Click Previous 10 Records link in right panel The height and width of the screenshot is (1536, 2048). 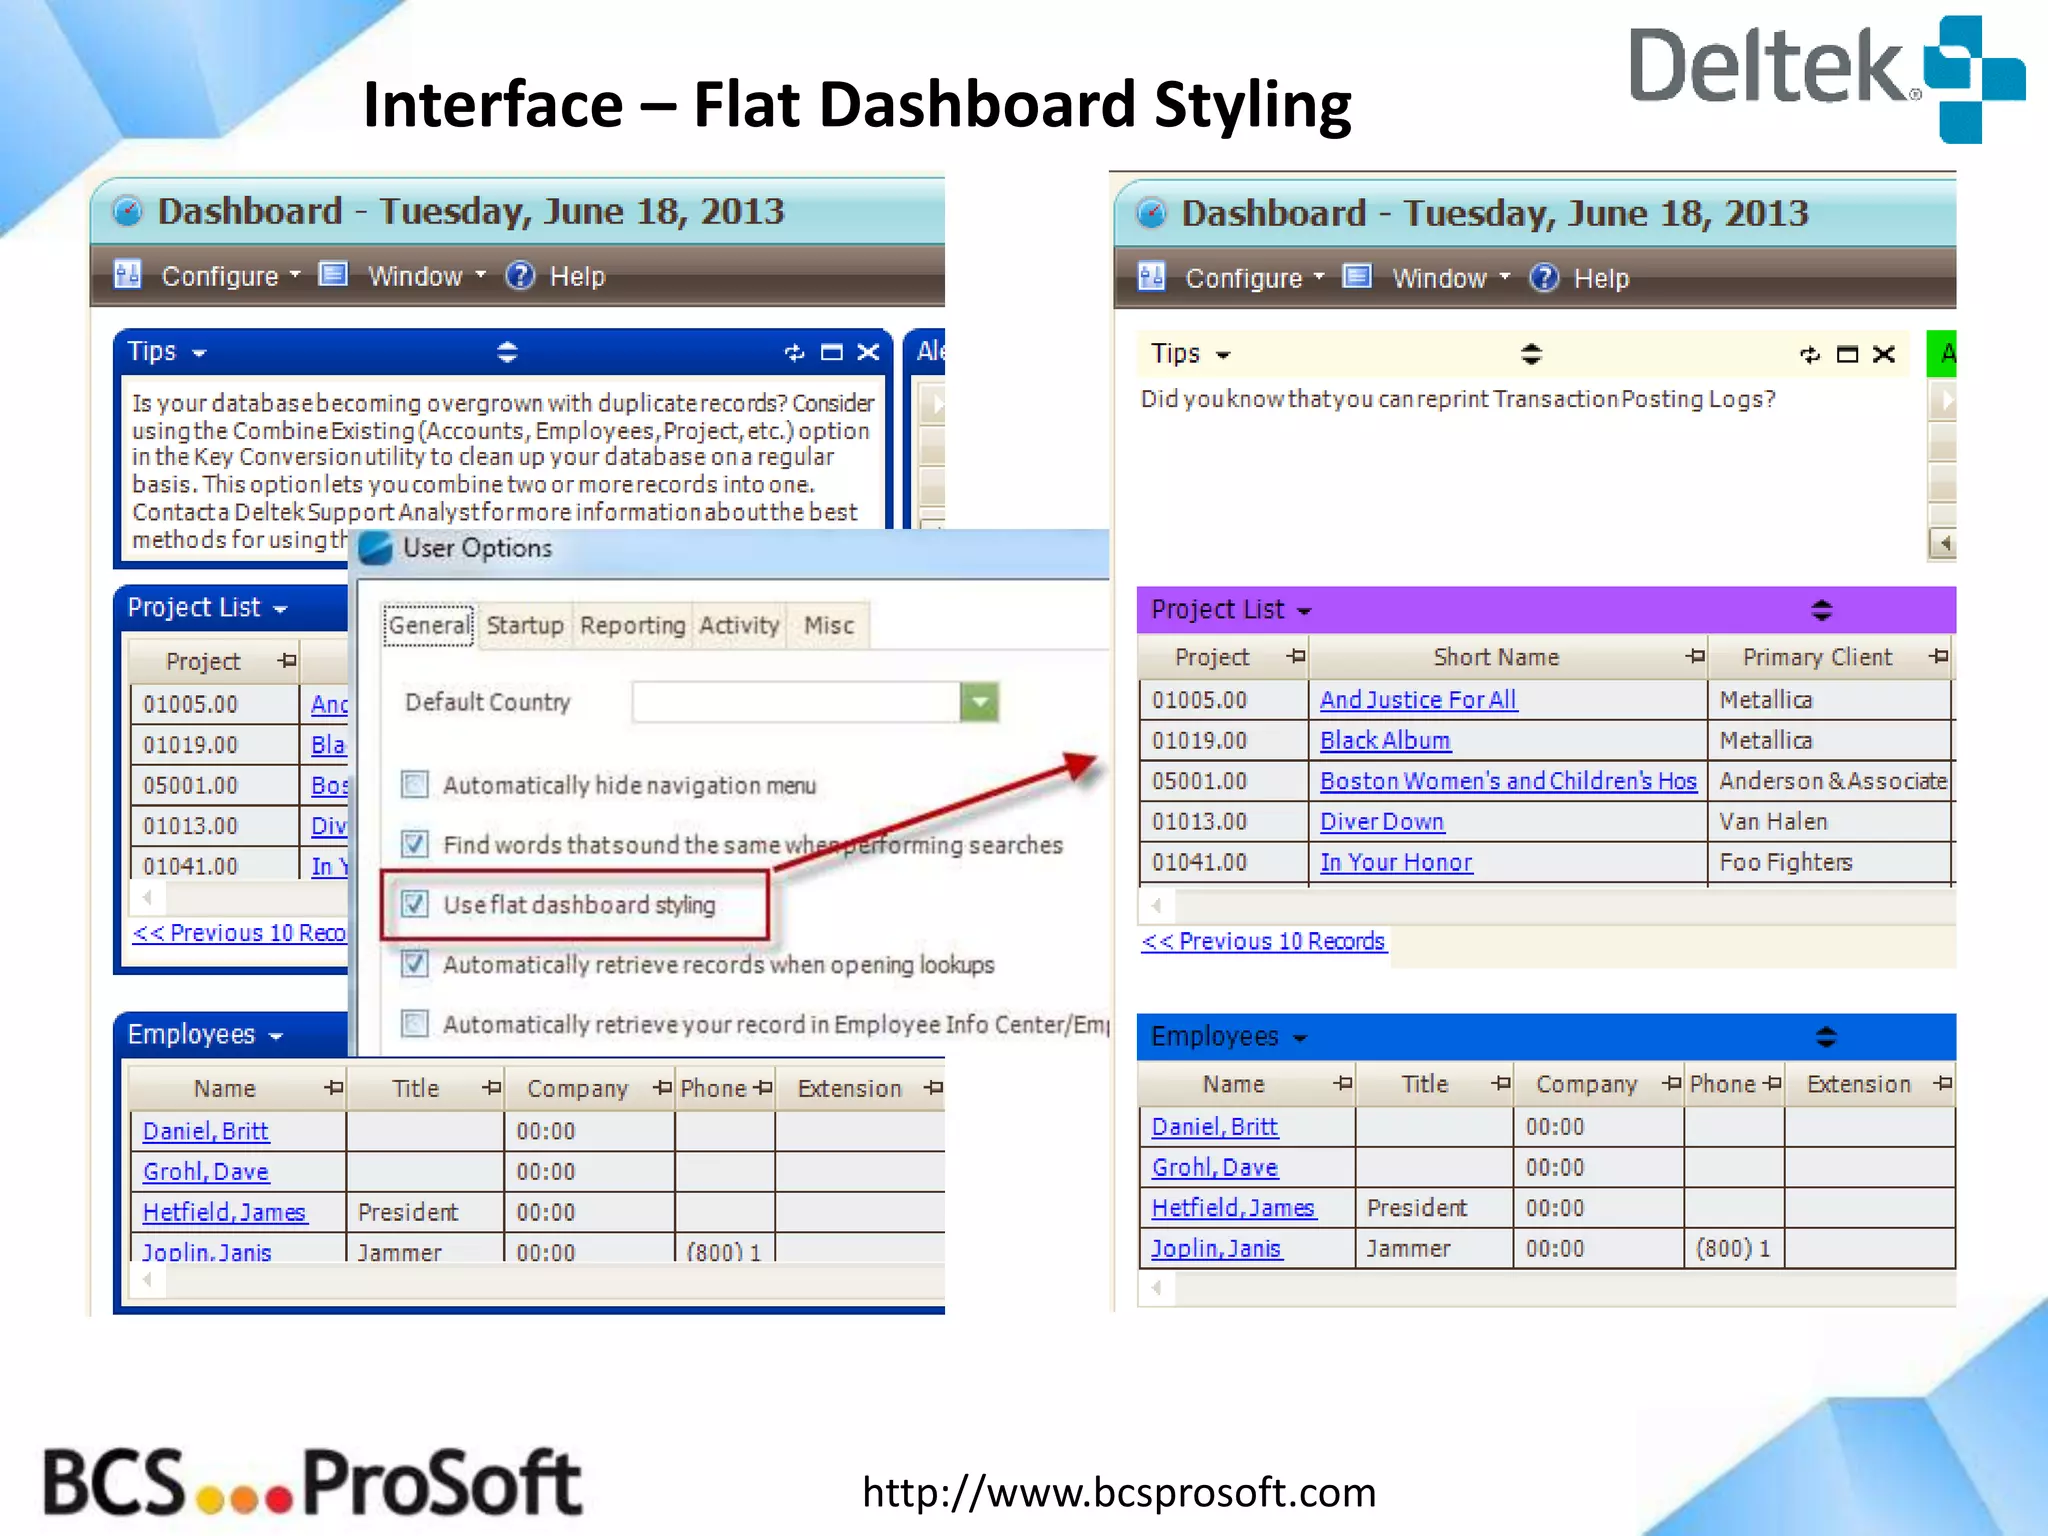(x=1263, y=942)
